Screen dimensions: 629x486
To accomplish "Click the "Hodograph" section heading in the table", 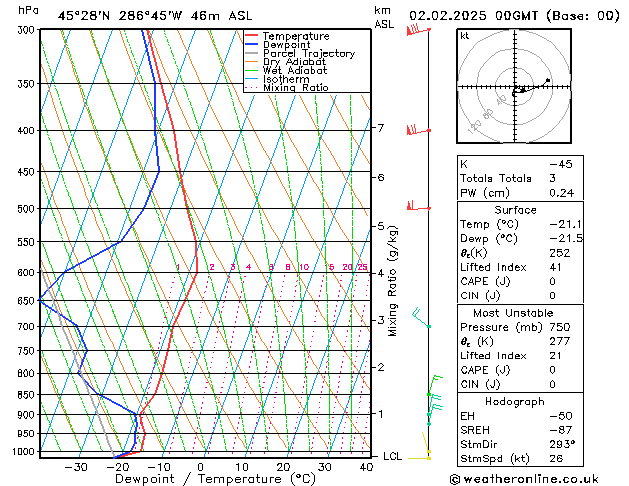I will tap(515, 402).
